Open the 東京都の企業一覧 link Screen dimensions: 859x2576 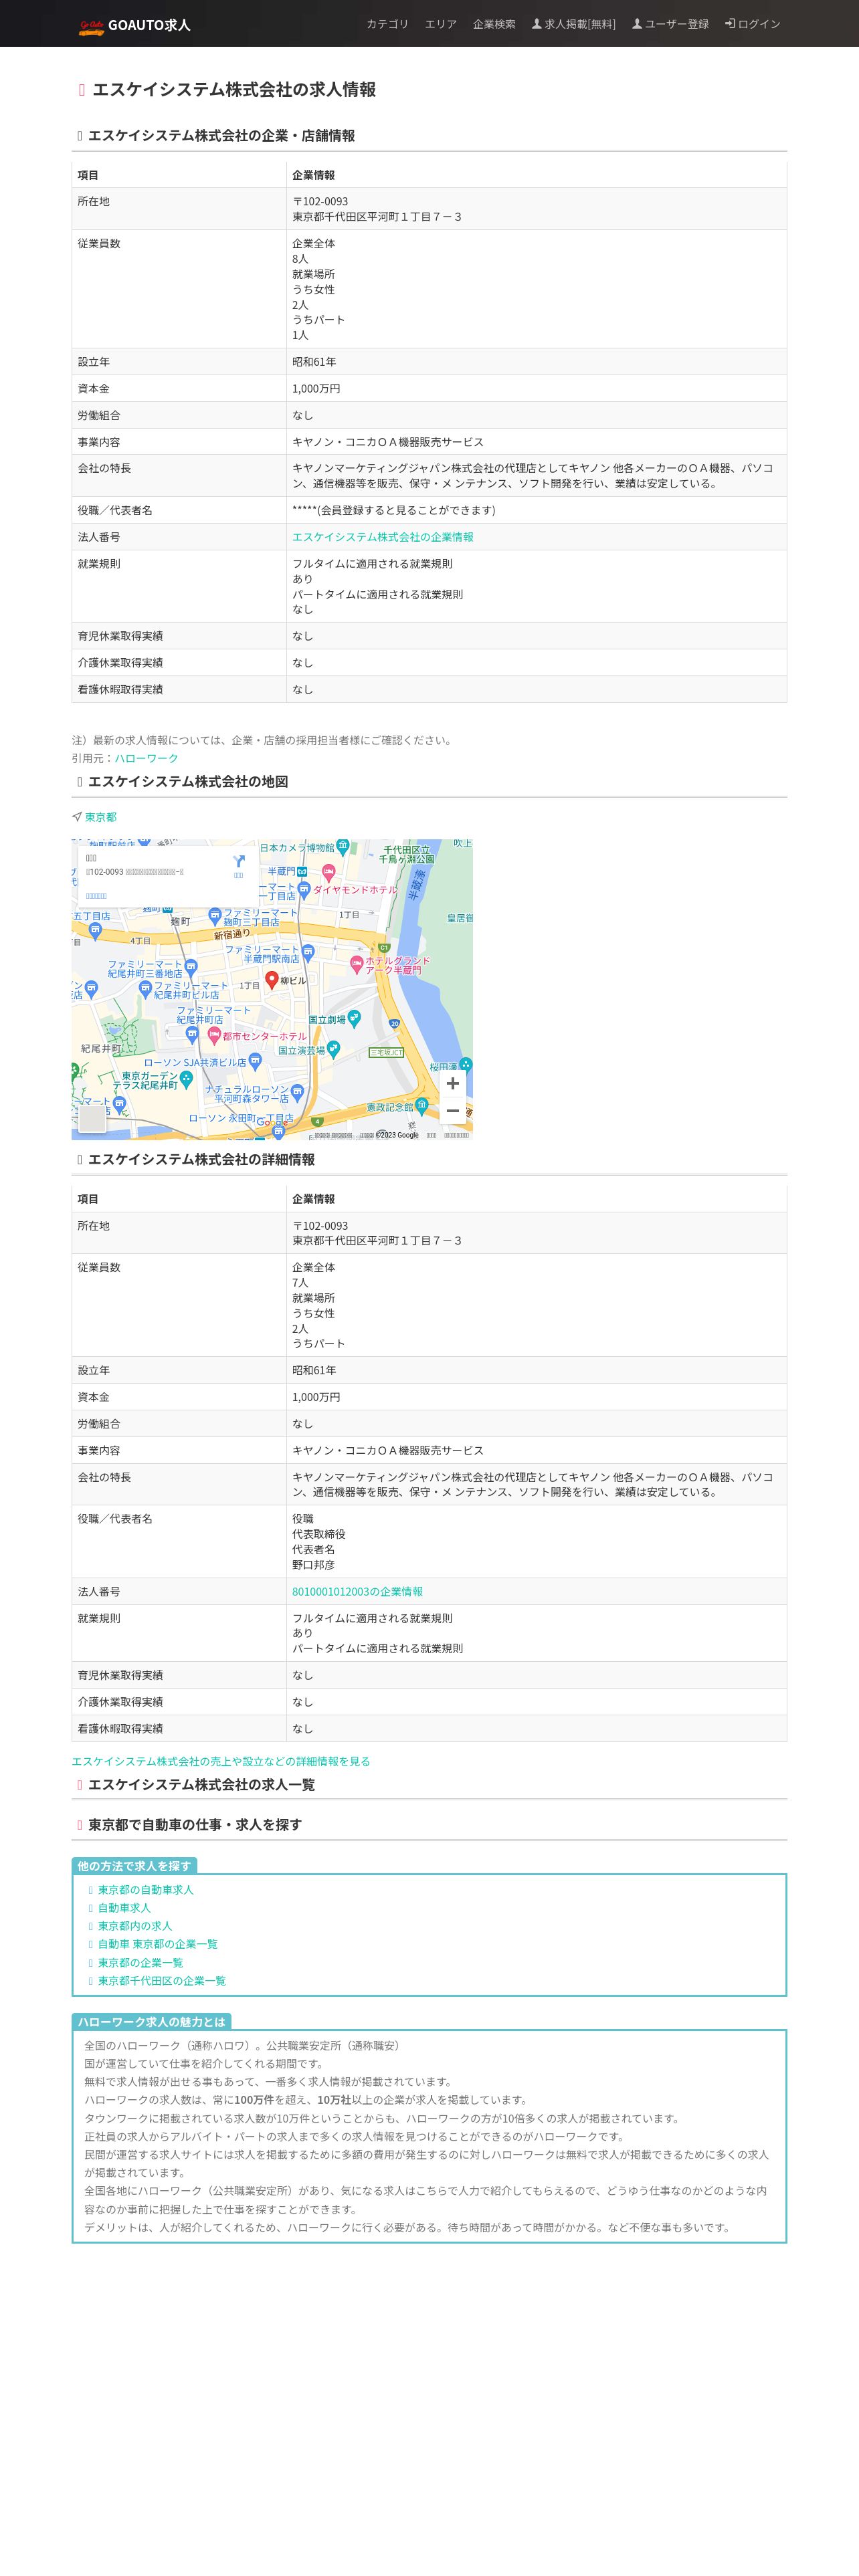click(140, 1962)
